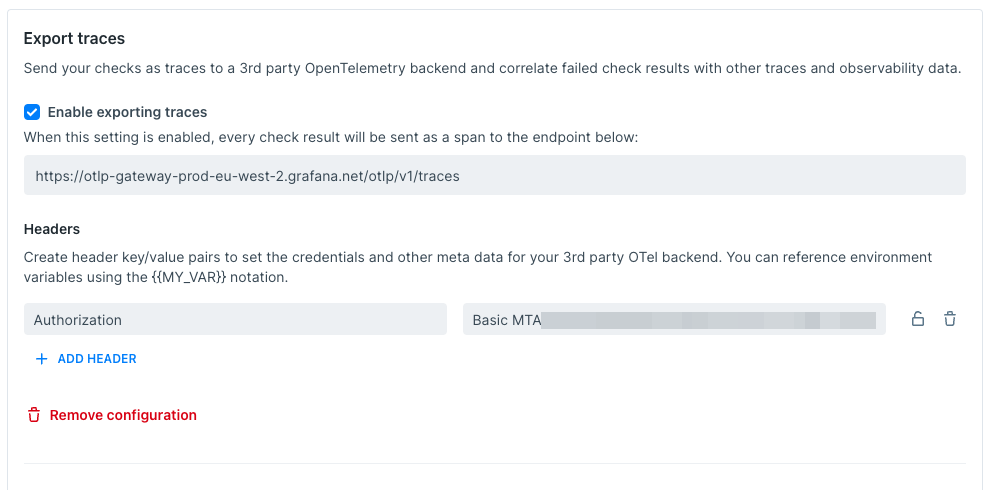This screenshot has width=990, height=490.
Task: Click the word 'Basic' in the header value
Action: coord(490,320)
